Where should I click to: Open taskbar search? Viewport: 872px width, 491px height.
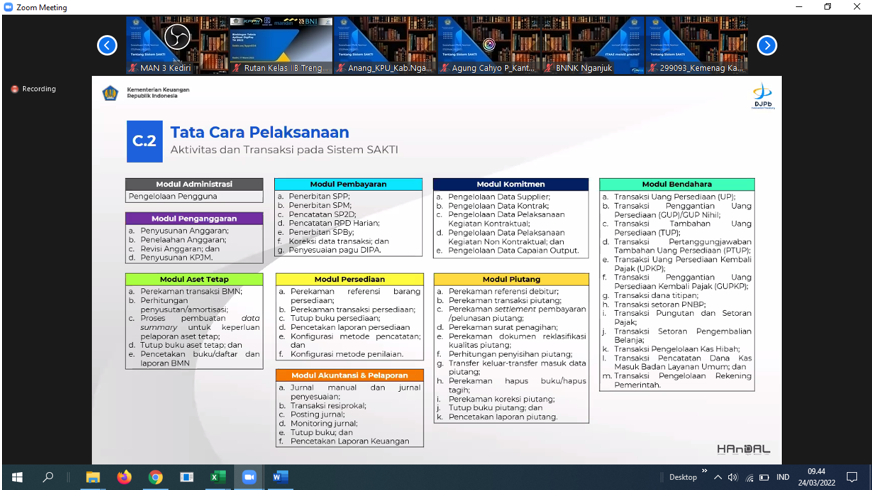48,477
